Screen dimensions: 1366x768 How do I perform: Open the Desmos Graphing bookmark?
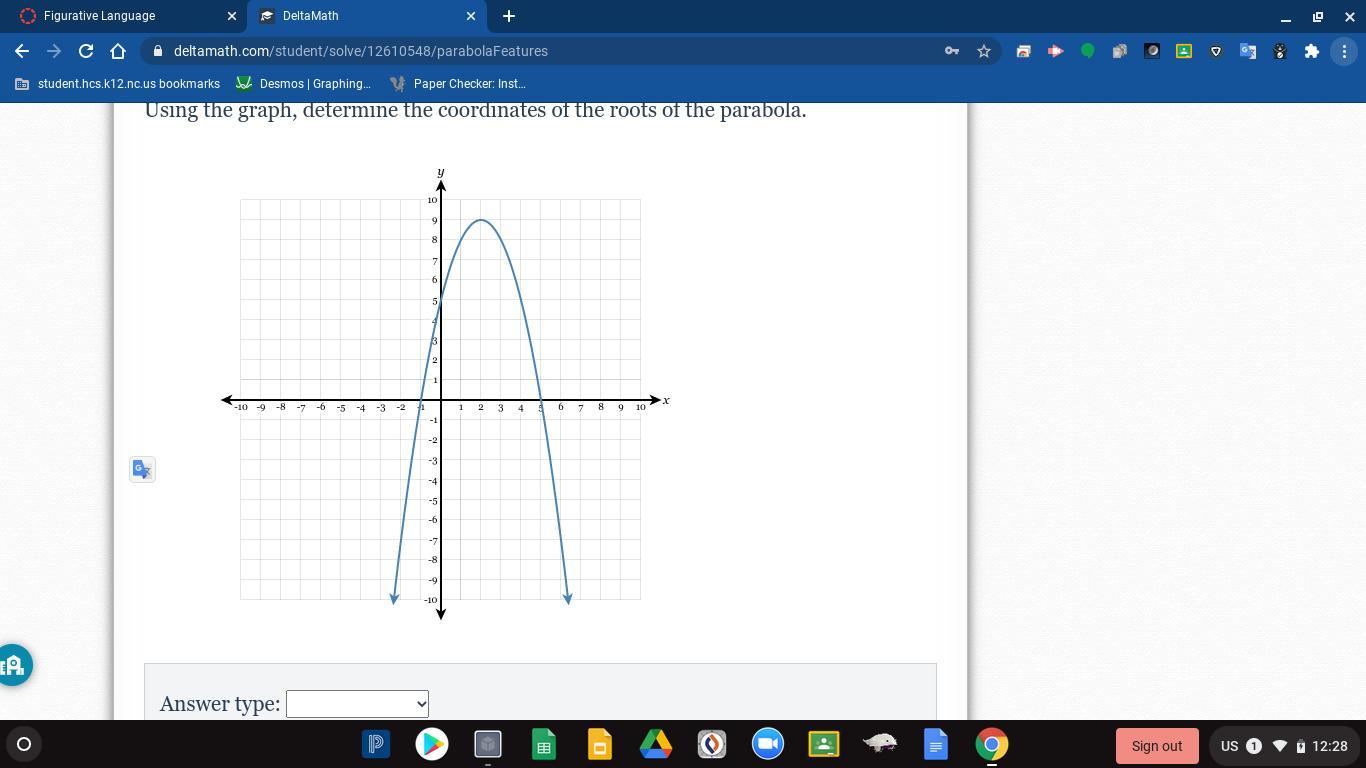tap(303, 84)
